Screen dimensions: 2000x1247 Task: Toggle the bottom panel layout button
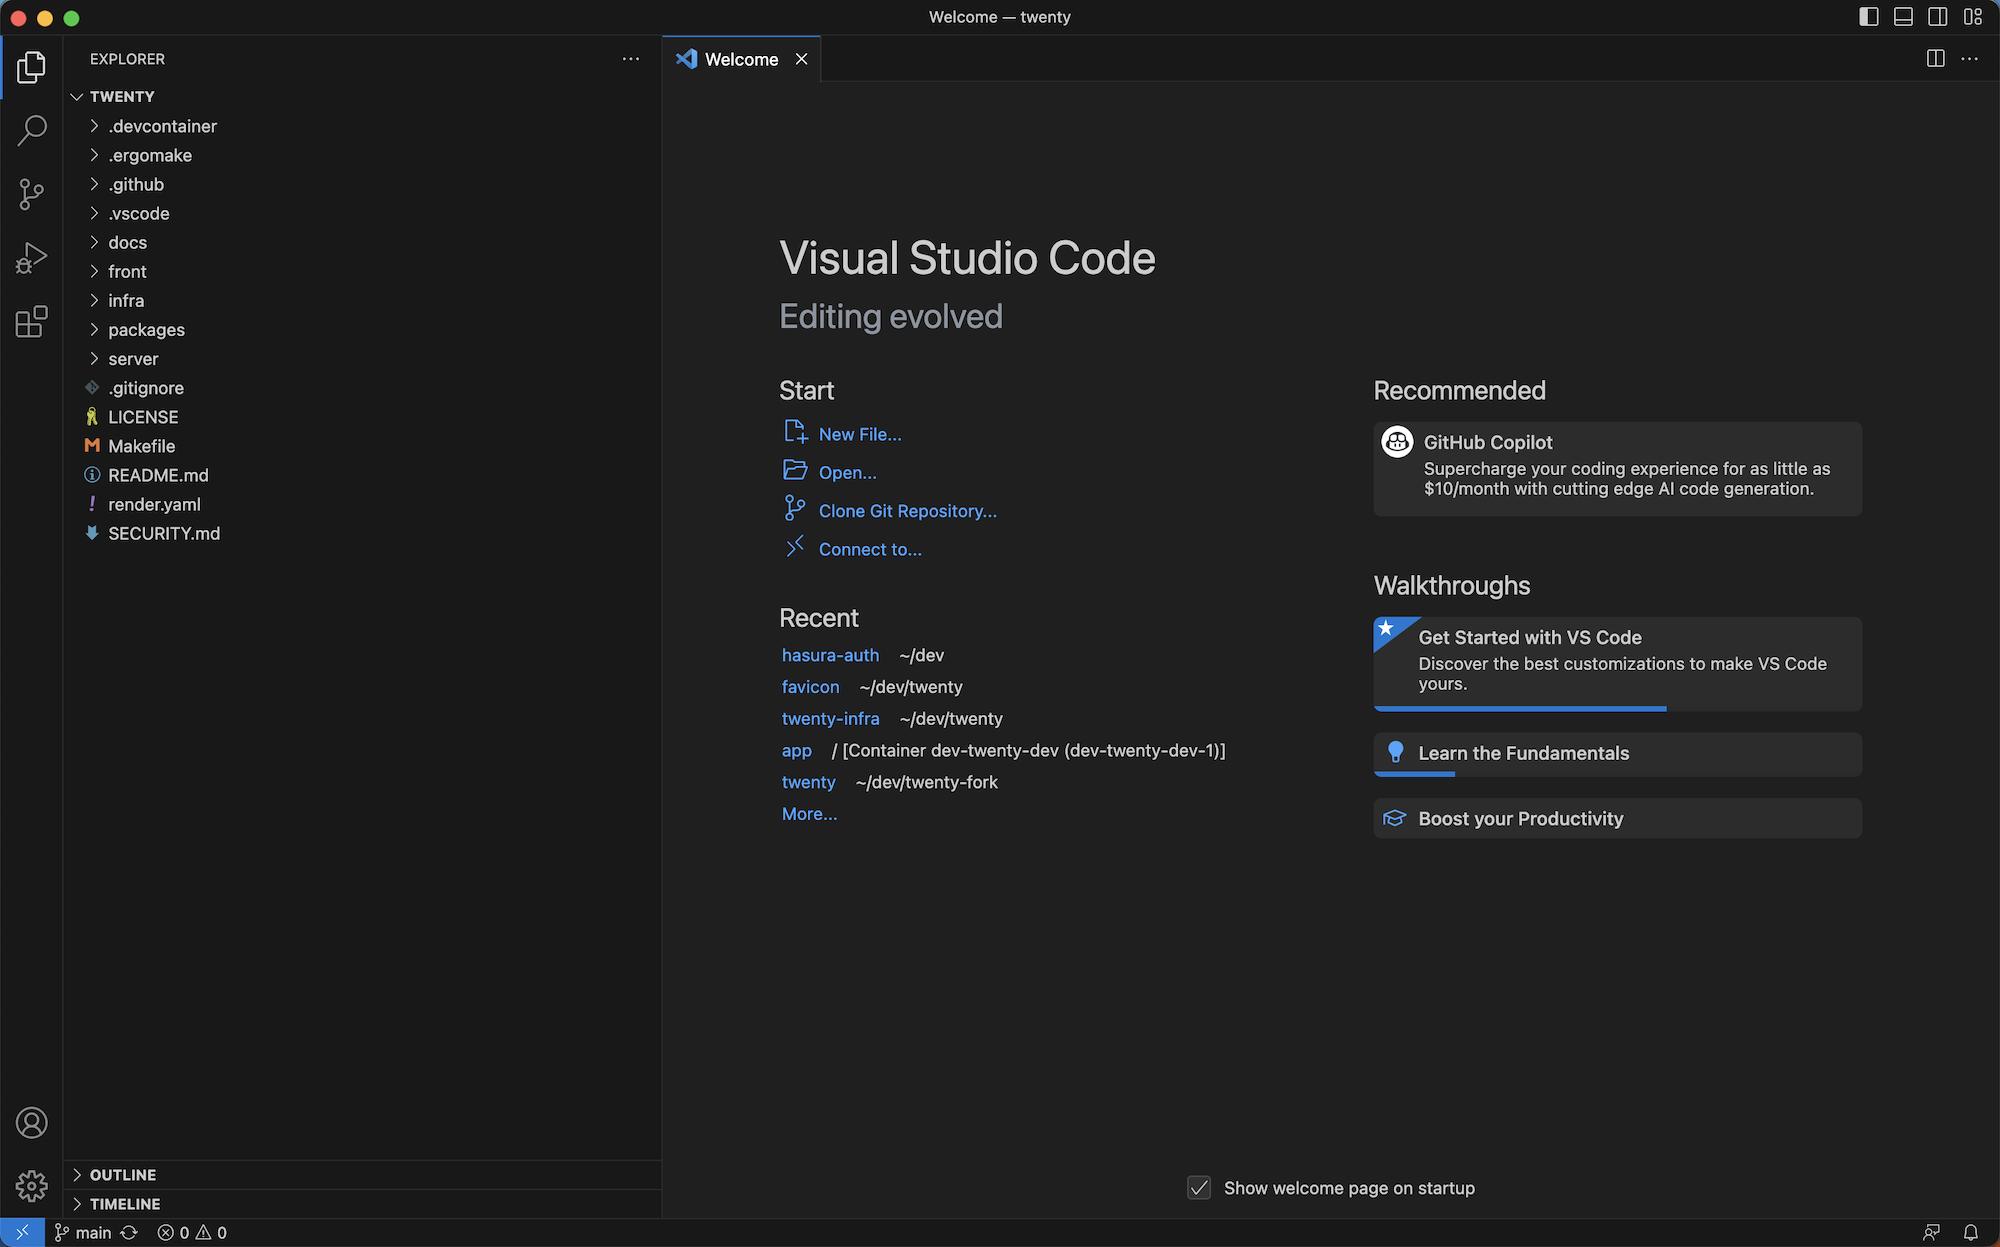pos(1903,17)
